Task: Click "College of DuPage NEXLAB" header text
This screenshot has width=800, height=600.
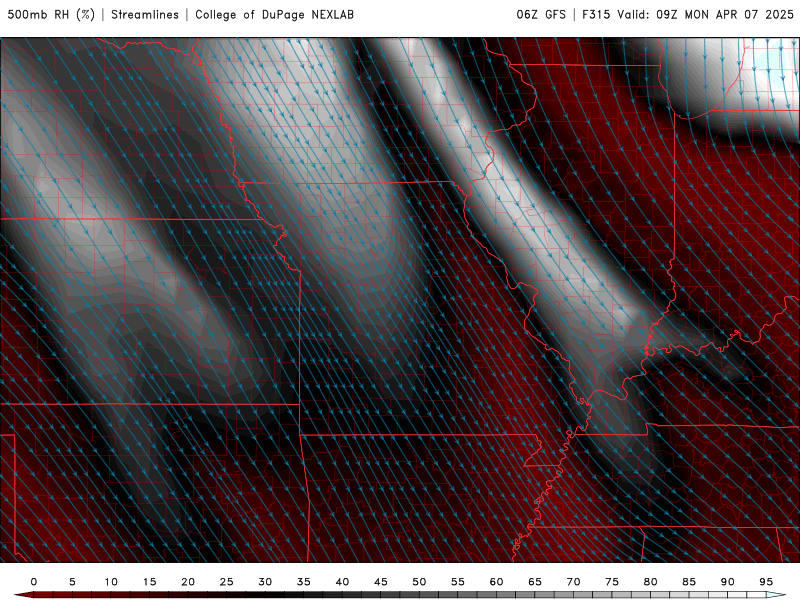Action: click(274, 14)
